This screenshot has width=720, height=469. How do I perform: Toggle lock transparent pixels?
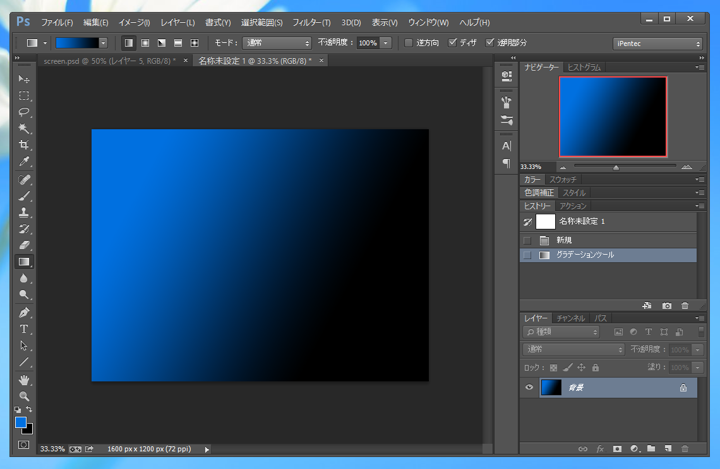554,367
